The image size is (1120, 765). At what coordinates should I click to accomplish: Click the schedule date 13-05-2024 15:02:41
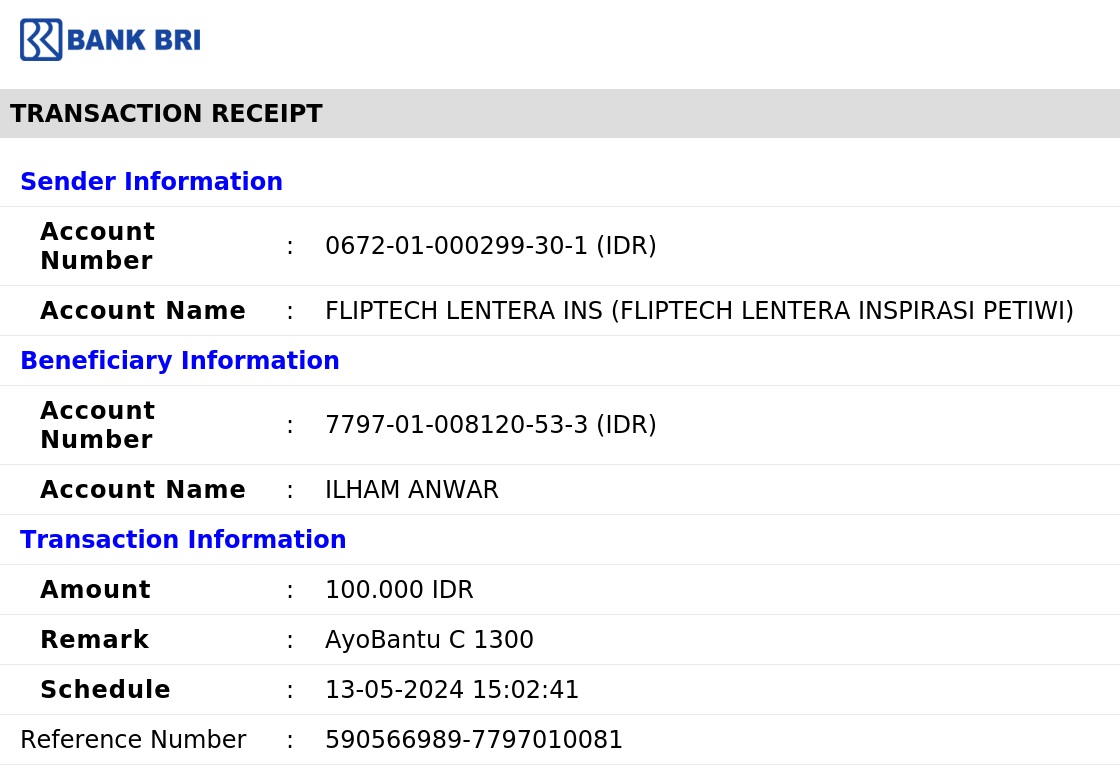(451, 689)
